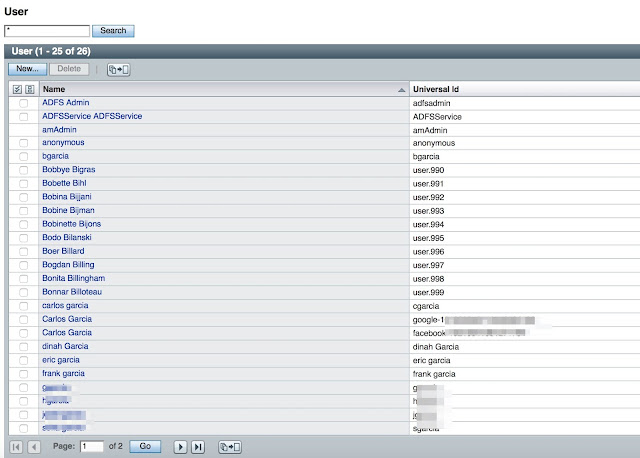Click the top toolbar table preferences icon
This screenshot has height=458, width=640.
(118, 70)
